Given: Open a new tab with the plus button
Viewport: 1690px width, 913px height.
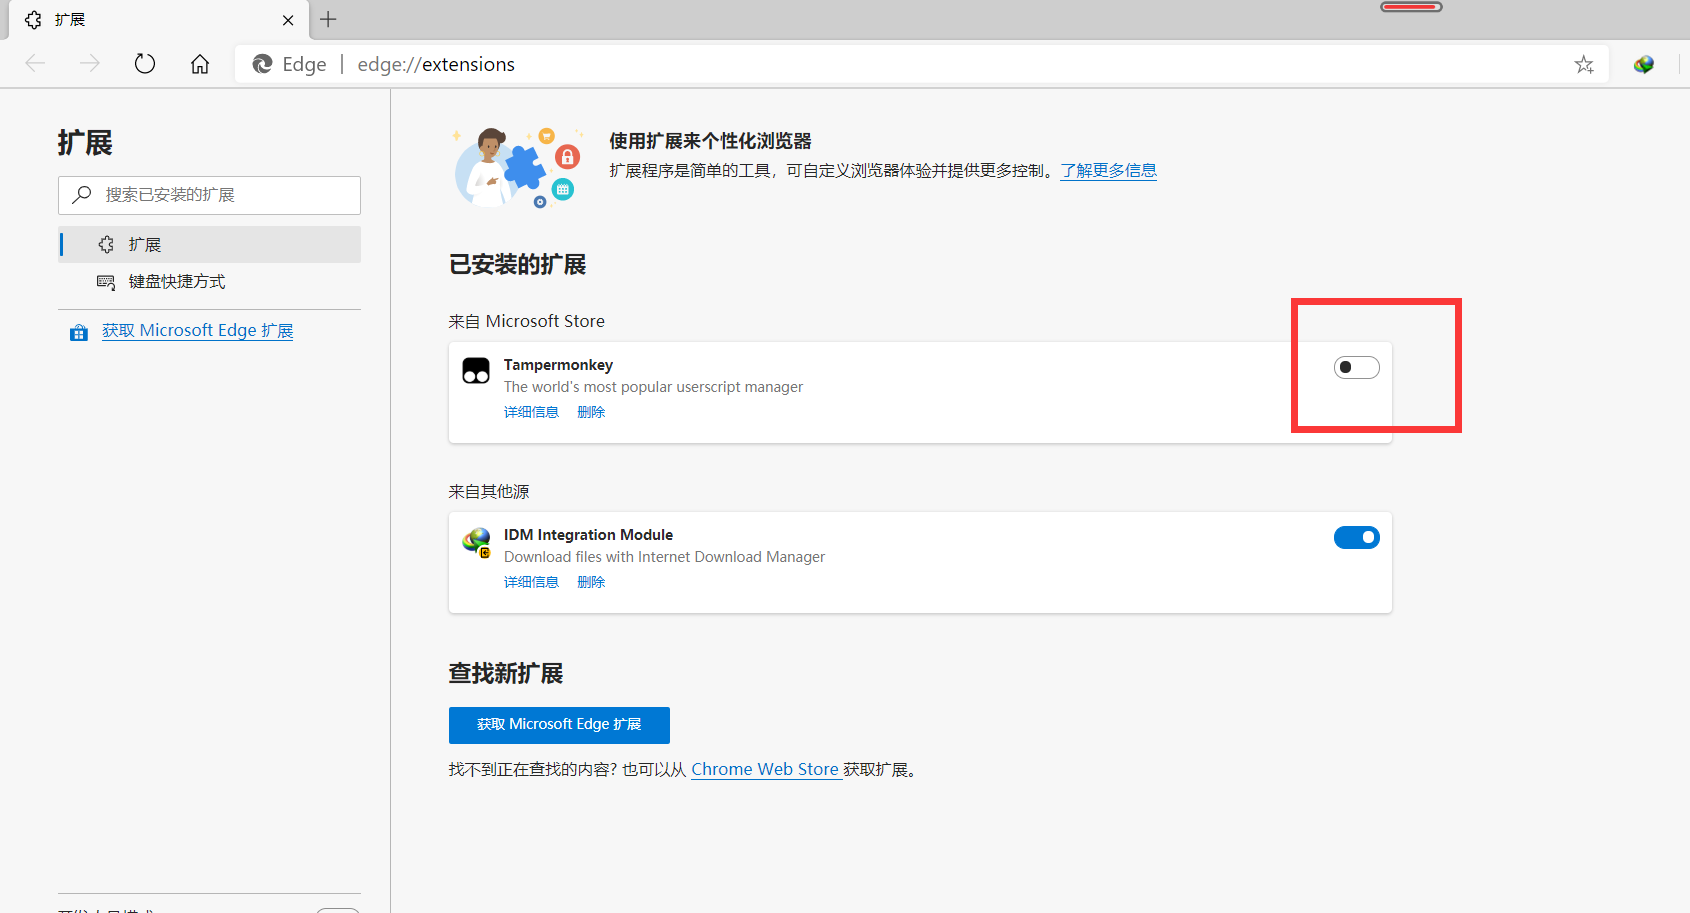Looking at the screenshot, I should [x=328, y=19].
